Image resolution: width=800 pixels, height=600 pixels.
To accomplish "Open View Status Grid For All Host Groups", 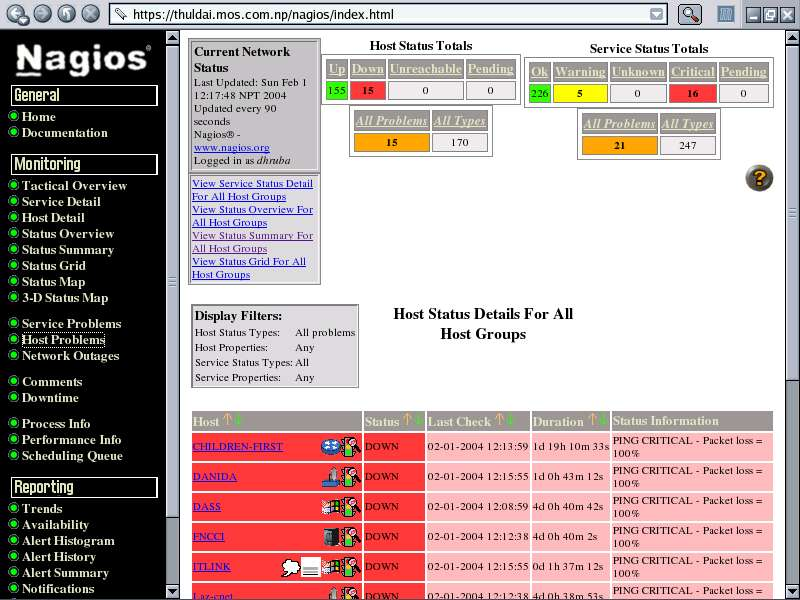I will 249,268.
